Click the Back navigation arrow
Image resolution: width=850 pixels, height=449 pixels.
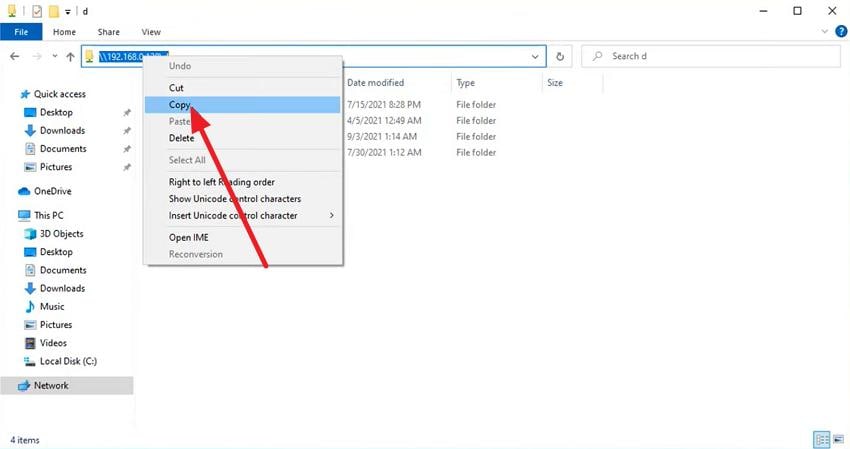(x=15, y=56)
